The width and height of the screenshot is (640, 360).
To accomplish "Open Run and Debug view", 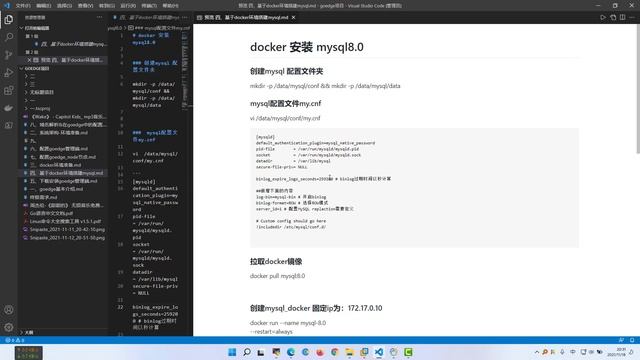I will (x=9, y=73).
